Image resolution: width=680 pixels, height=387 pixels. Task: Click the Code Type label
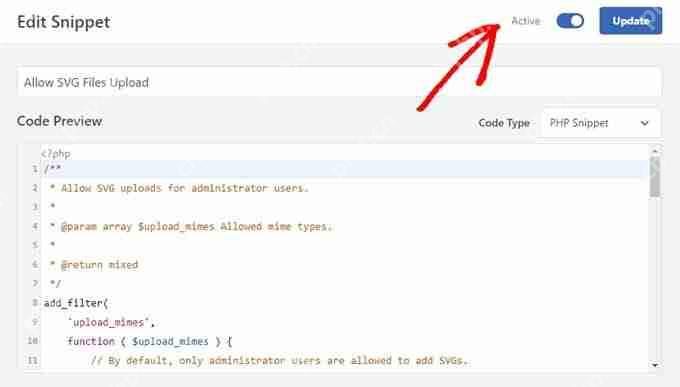click(504, 123)
